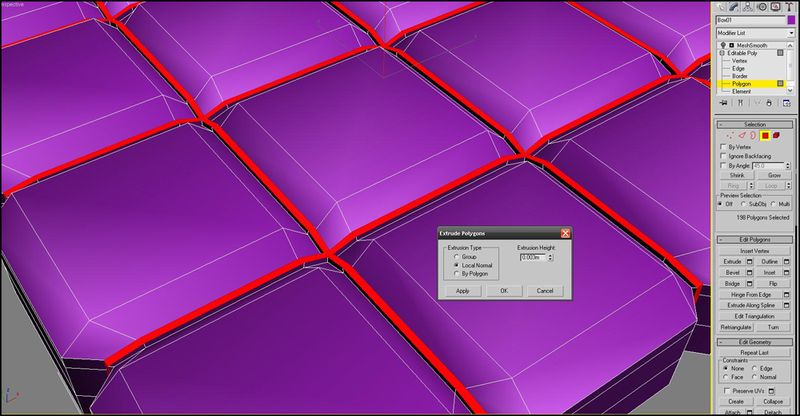800x416 pixels.
Task: Enable Preserve UVs checkbox
Action: (727, 390)
